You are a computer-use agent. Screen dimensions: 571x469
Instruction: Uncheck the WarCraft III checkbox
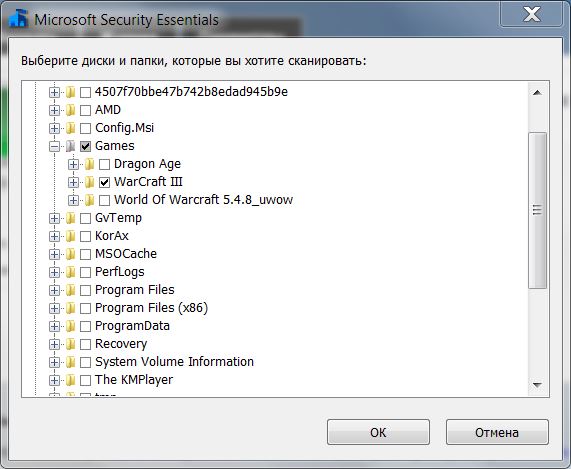click(x=105, y=182)
